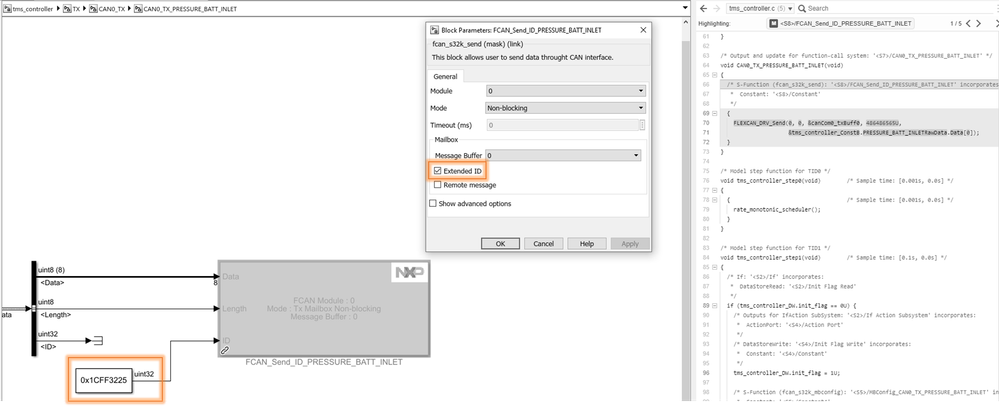Viewport: 999px width, 407px height.
Task: Select the bus selector vertical bar block
Action: 34,308
